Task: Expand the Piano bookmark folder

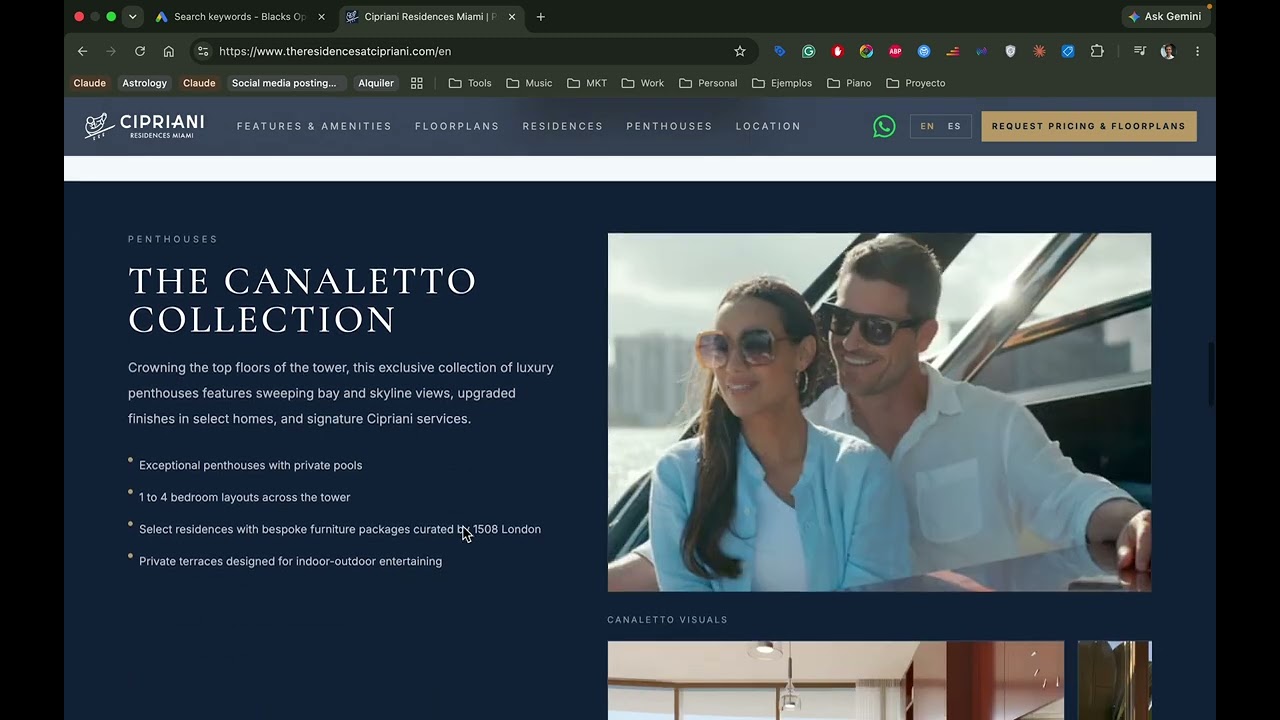Action: [849, 83]
